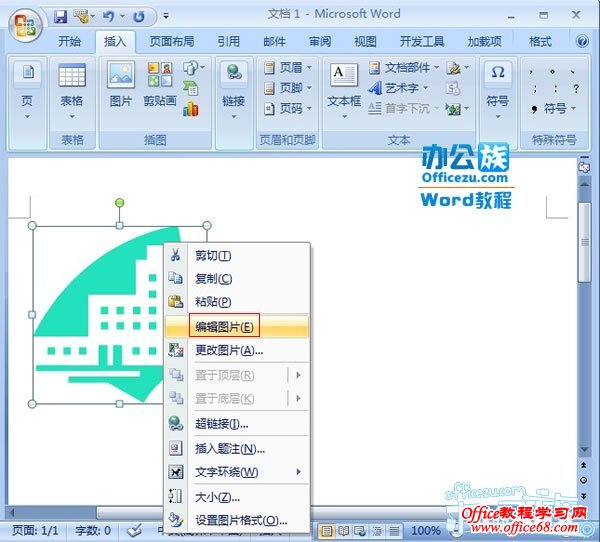Image resolution: width=600 pixels, height=542 pixels.
Task: Click the green rotation handle of image
Action: [119, 202]
